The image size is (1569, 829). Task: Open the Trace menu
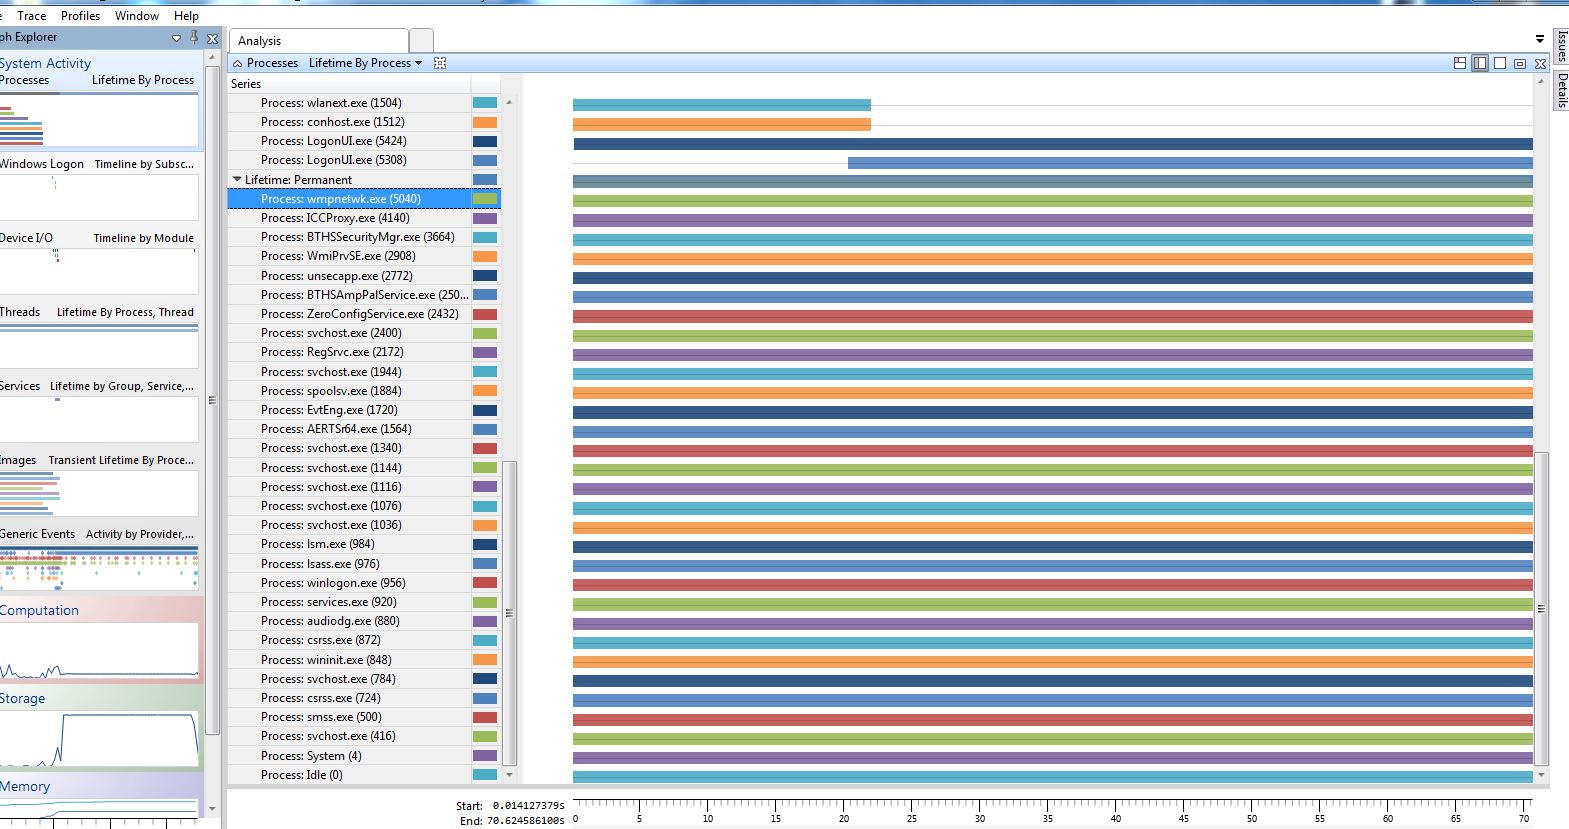32,16
